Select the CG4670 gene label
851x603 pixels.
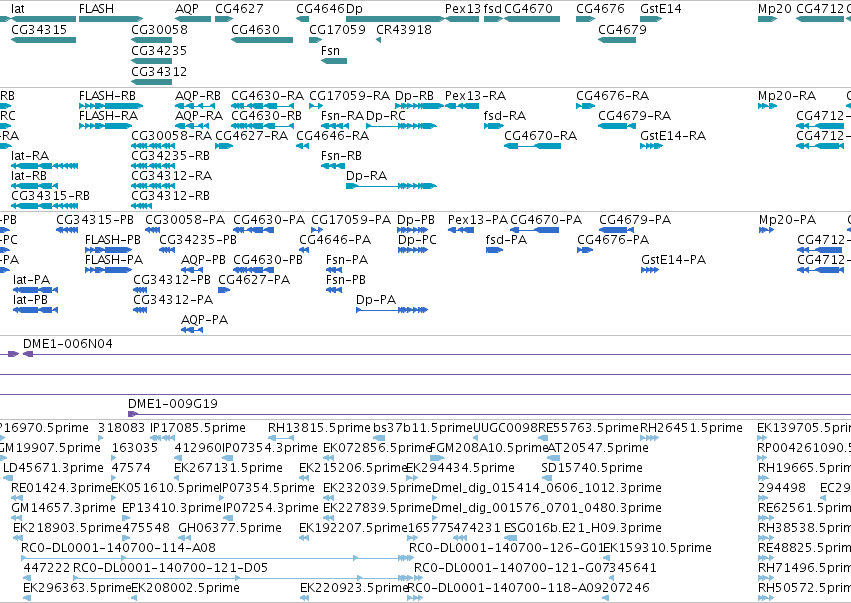528,9
